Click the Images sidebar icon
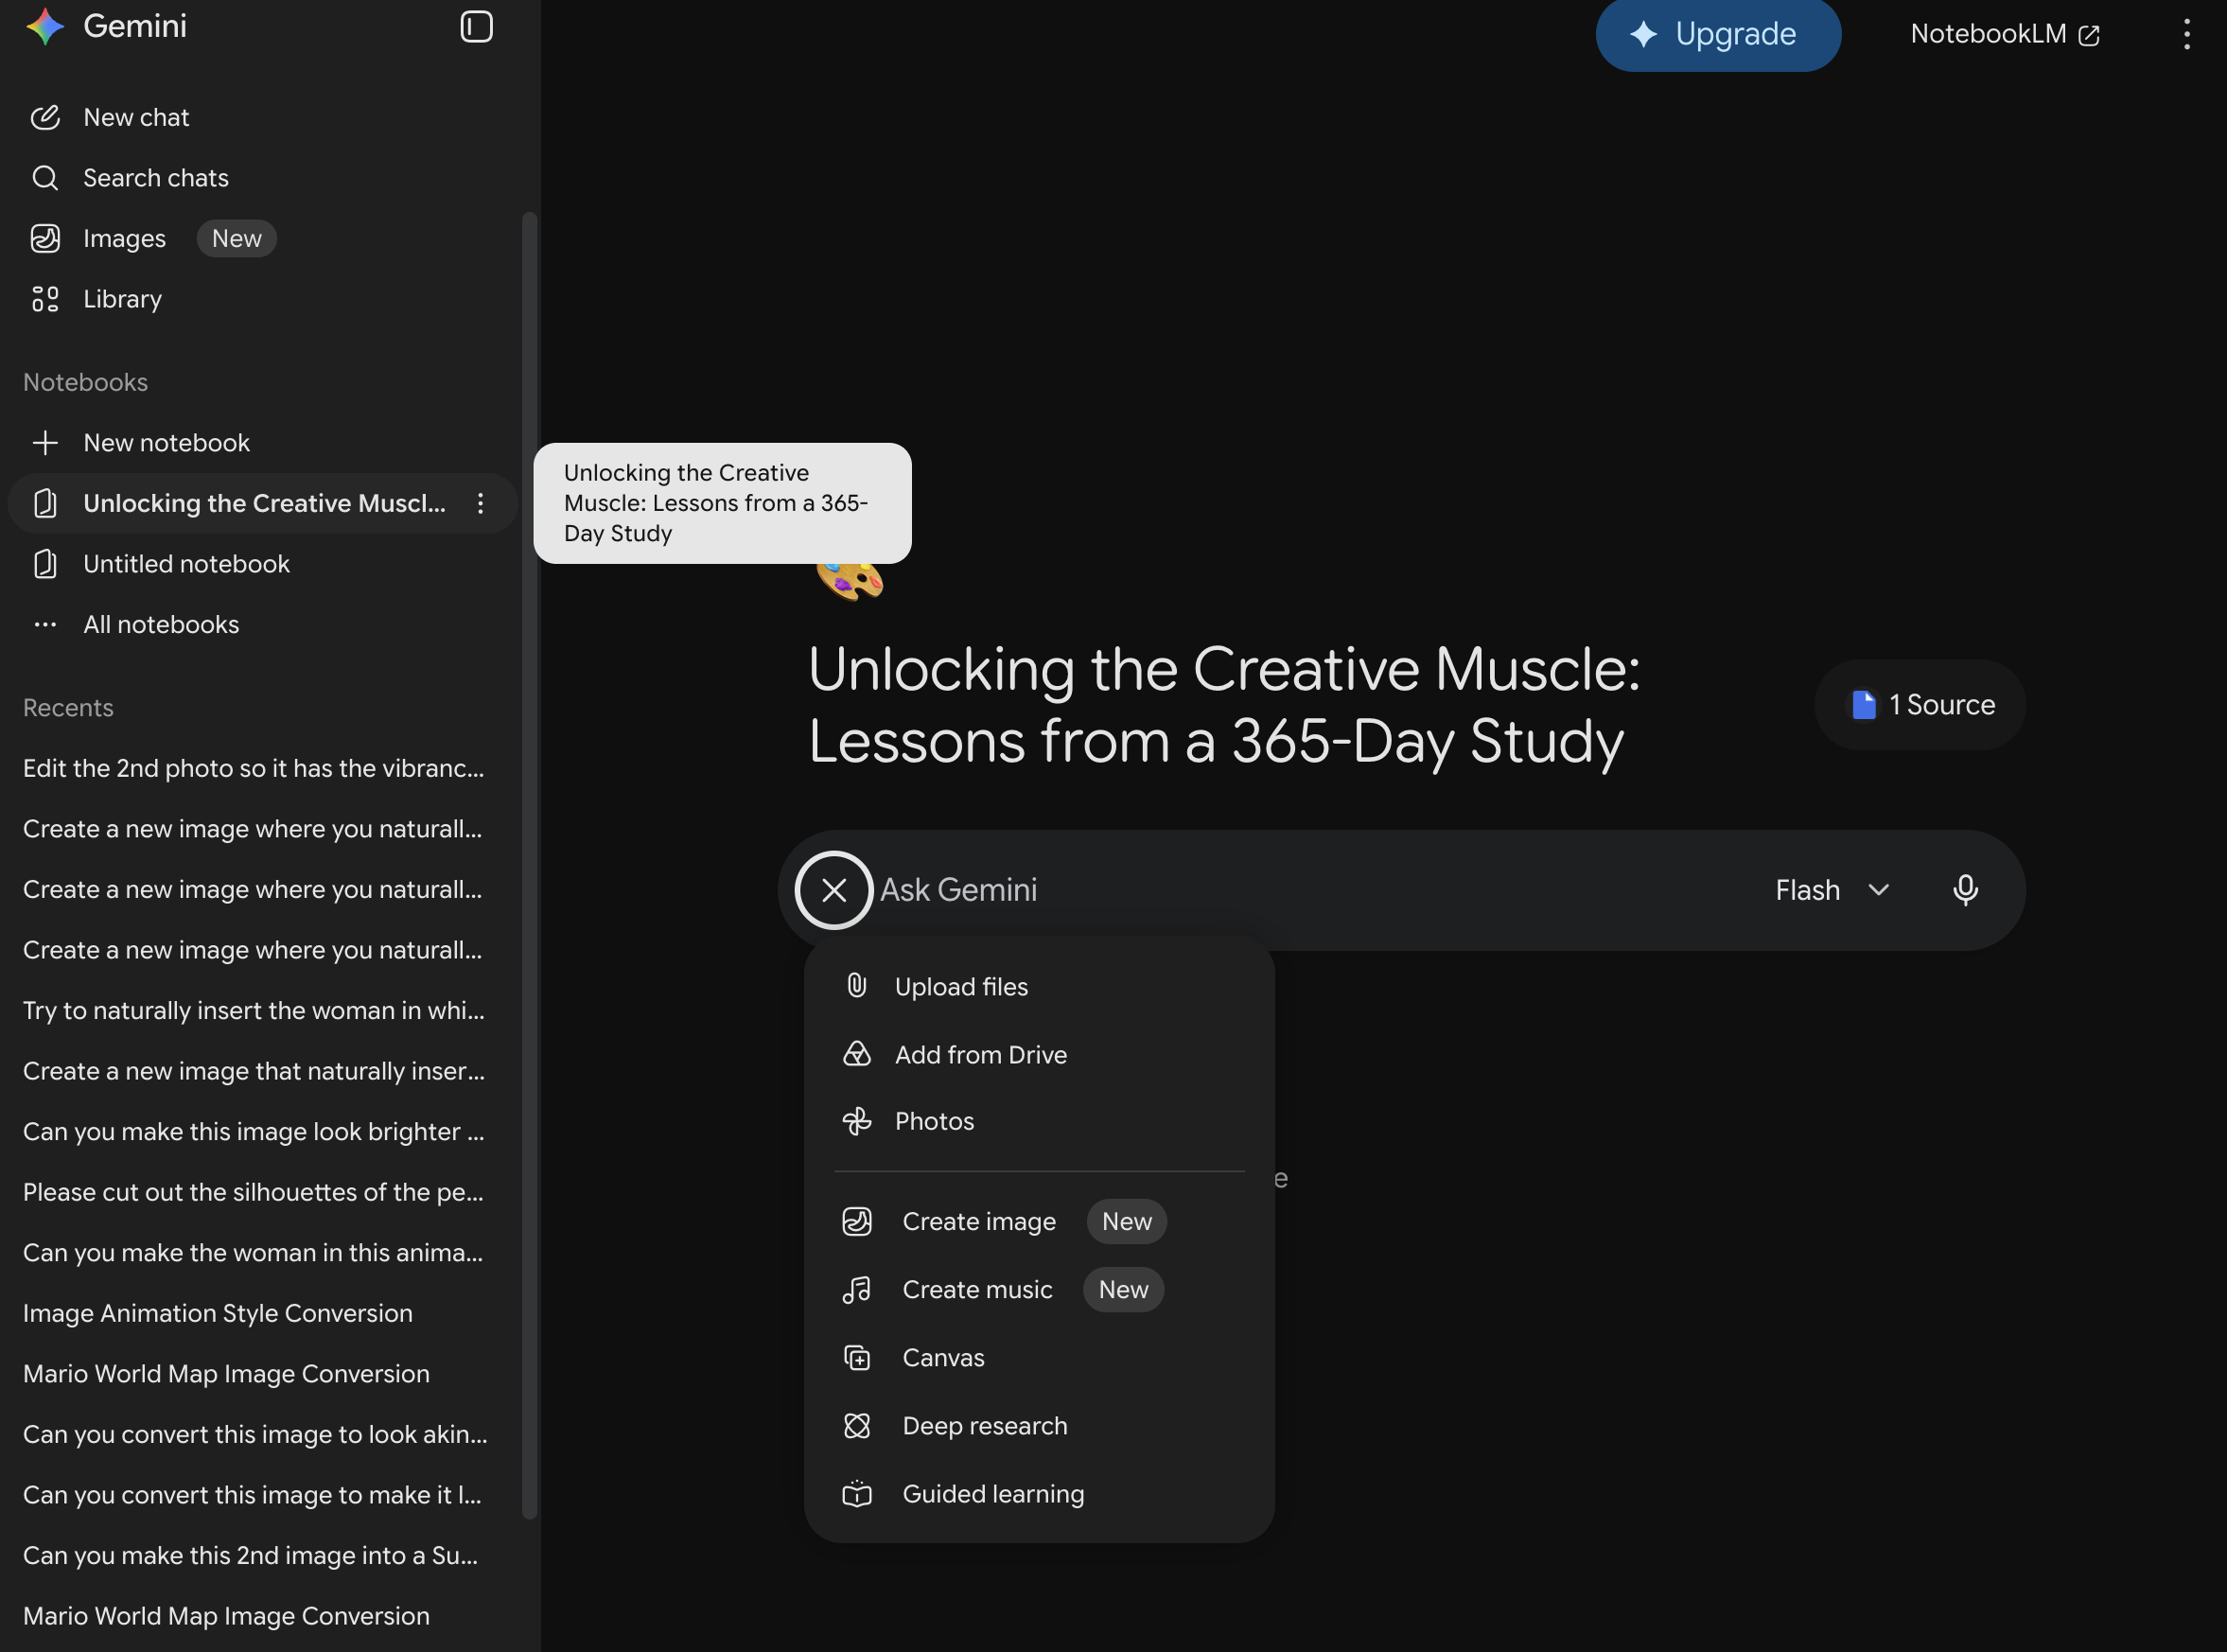 tap(45, 238)
